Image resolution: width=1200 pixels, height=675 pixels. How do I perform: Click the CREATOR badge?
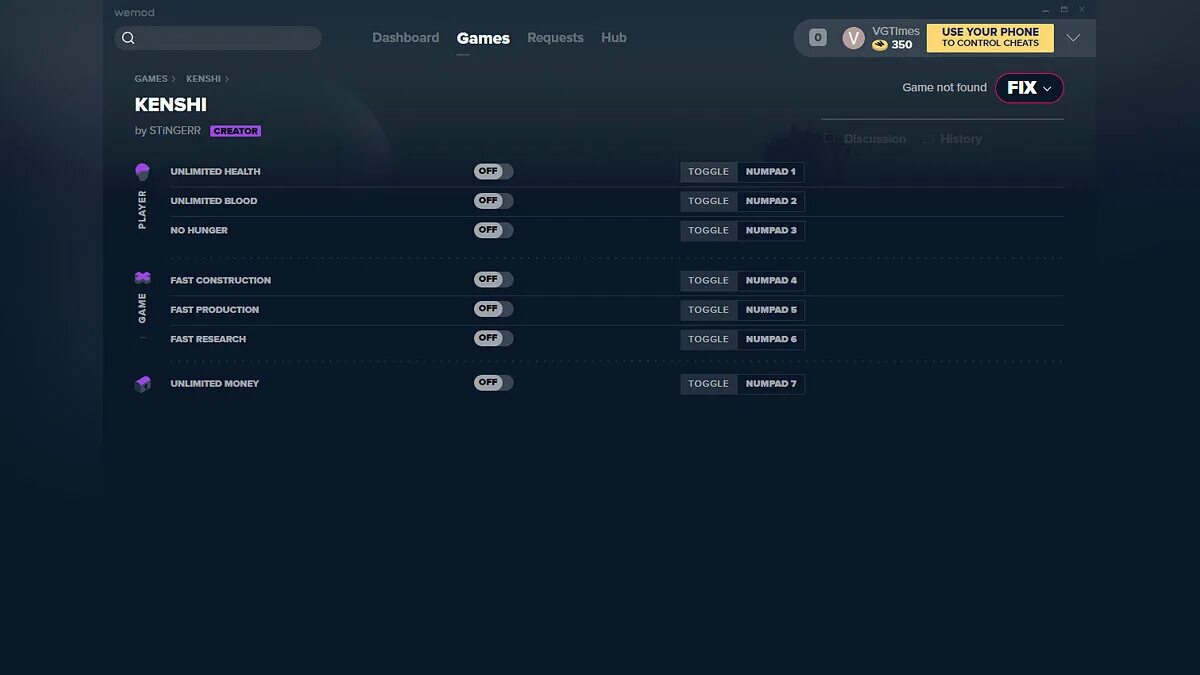[x=236, y=131]
